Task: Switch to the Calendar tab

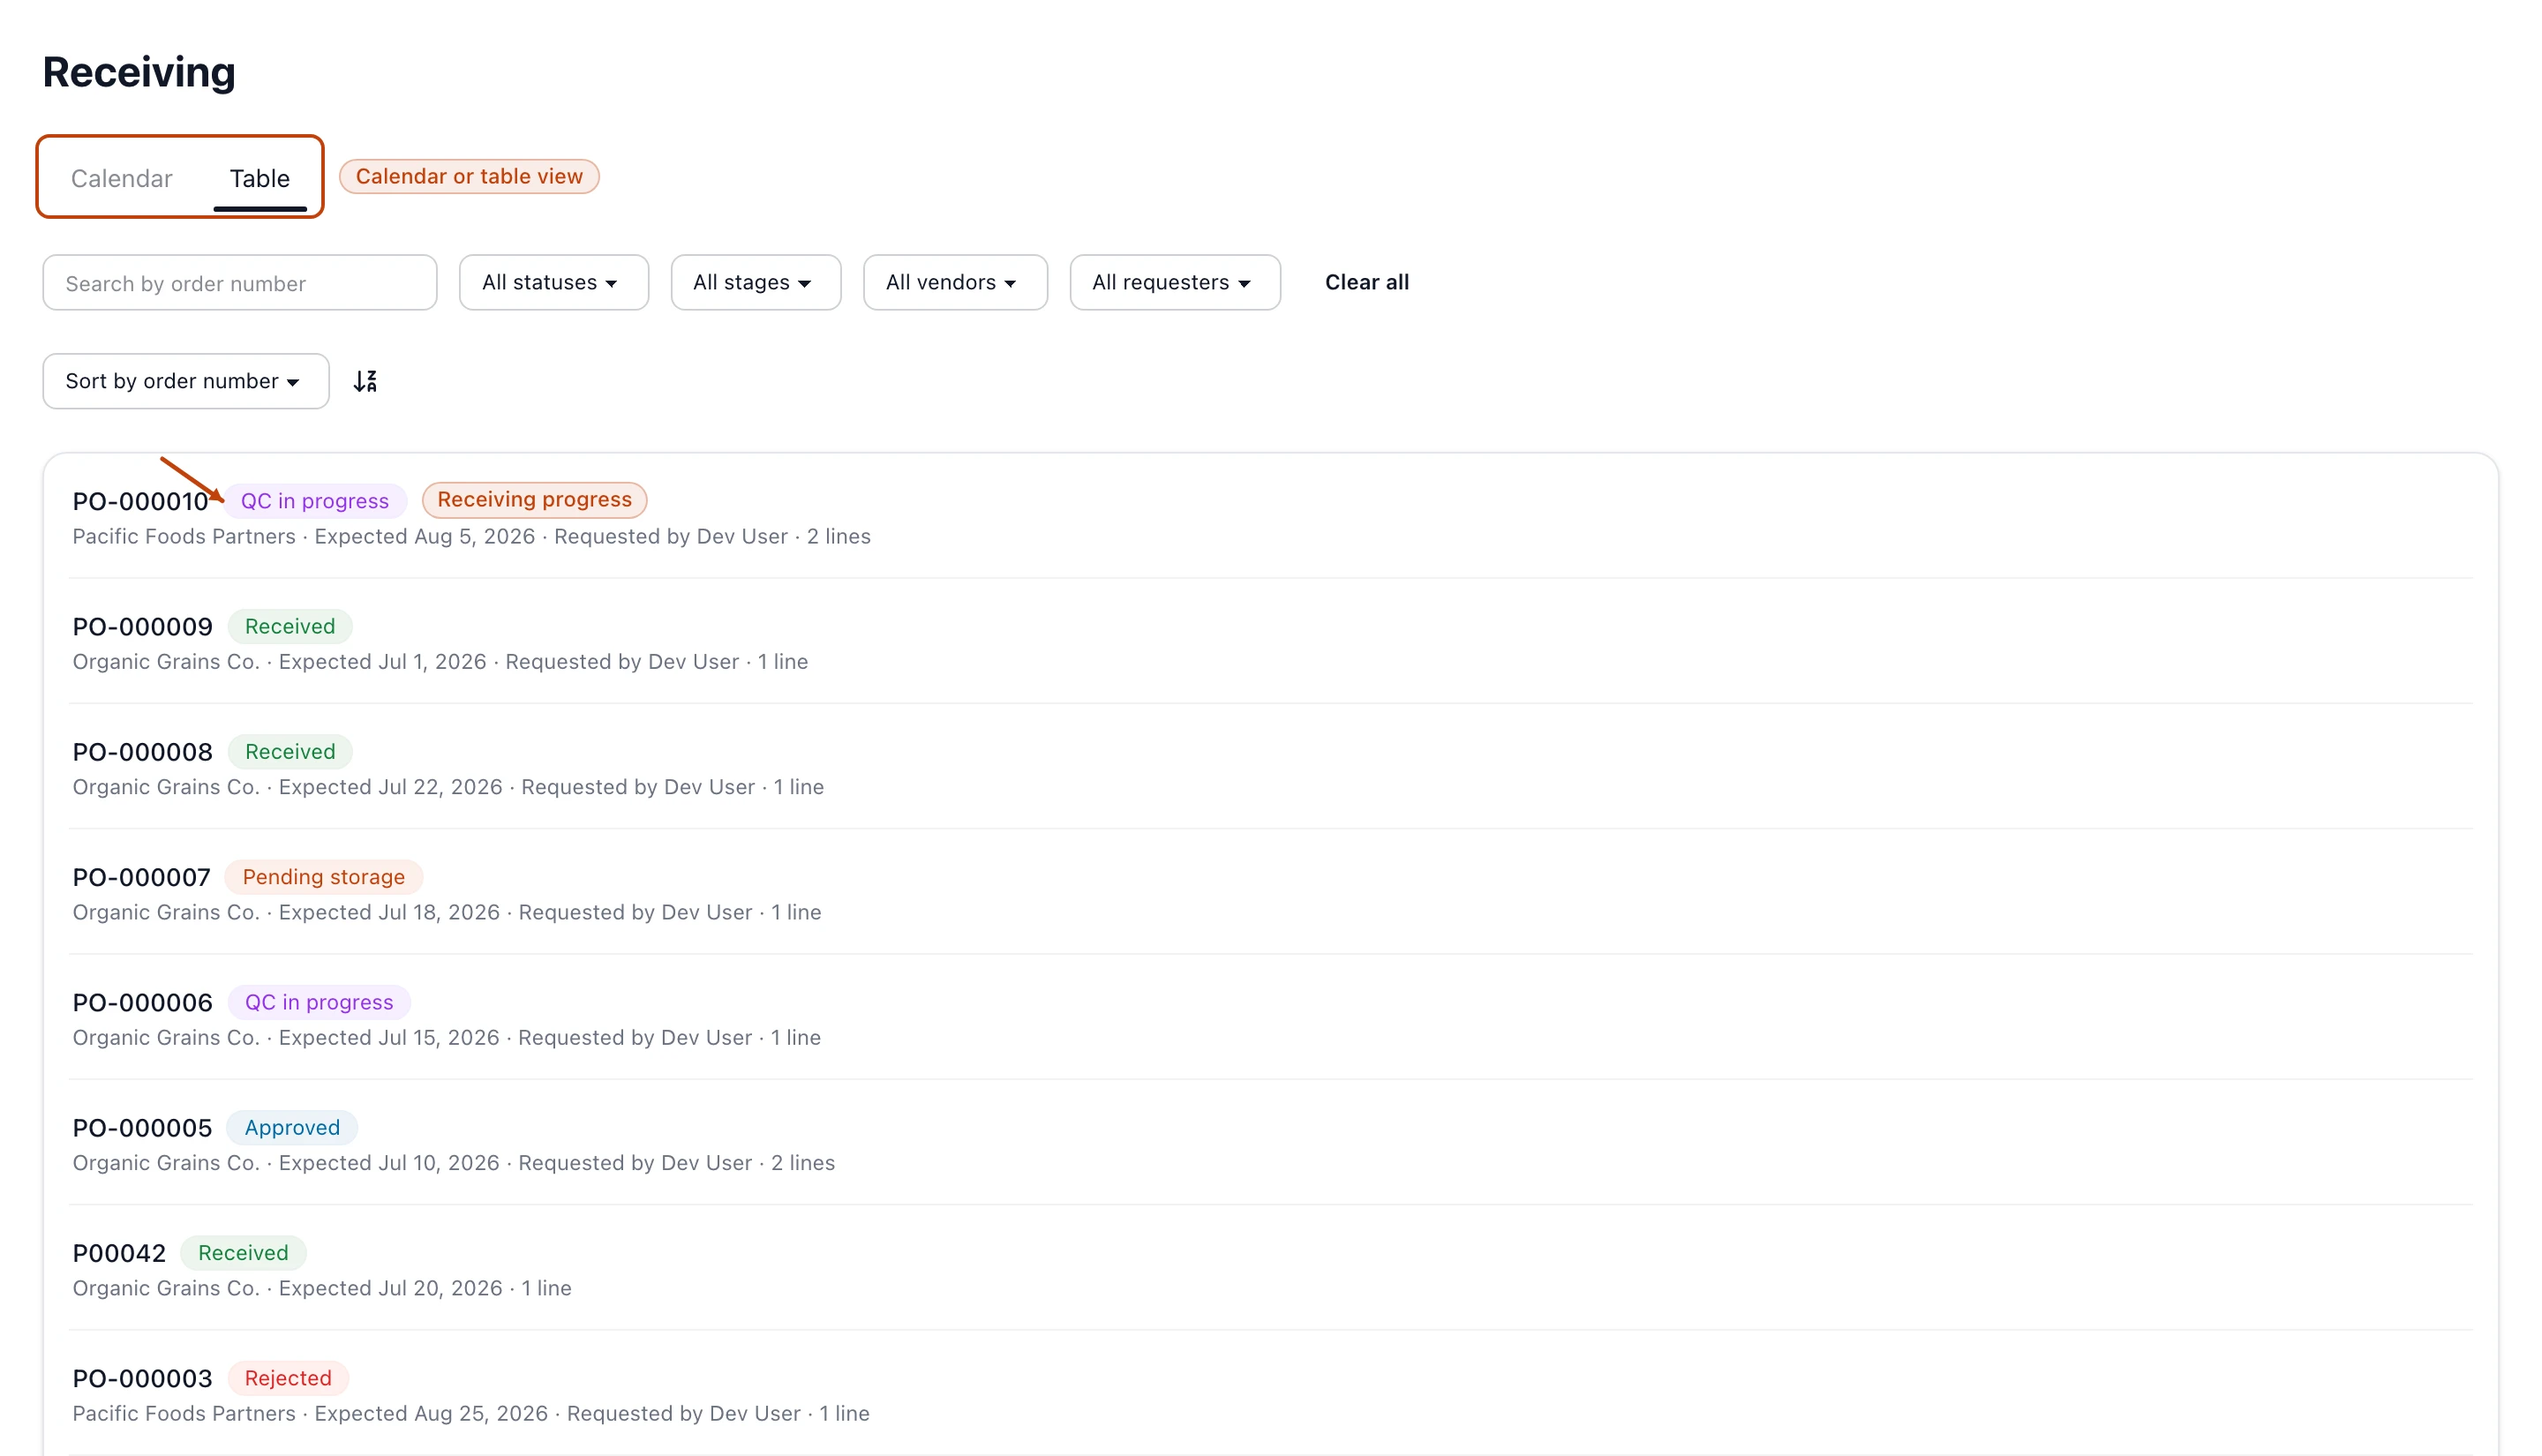Action: (x=121, y=178)
